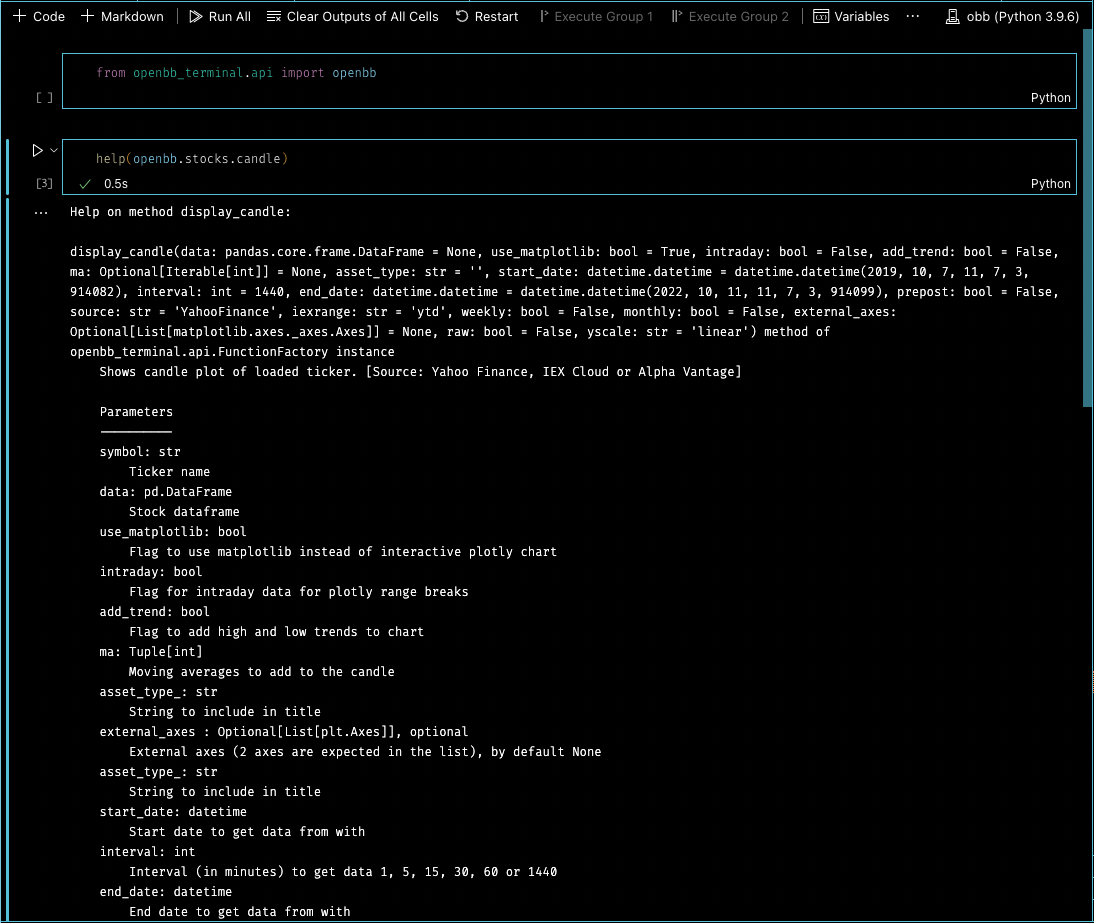Open the toolbar overflow menu (three dots)

pos(913,16)
